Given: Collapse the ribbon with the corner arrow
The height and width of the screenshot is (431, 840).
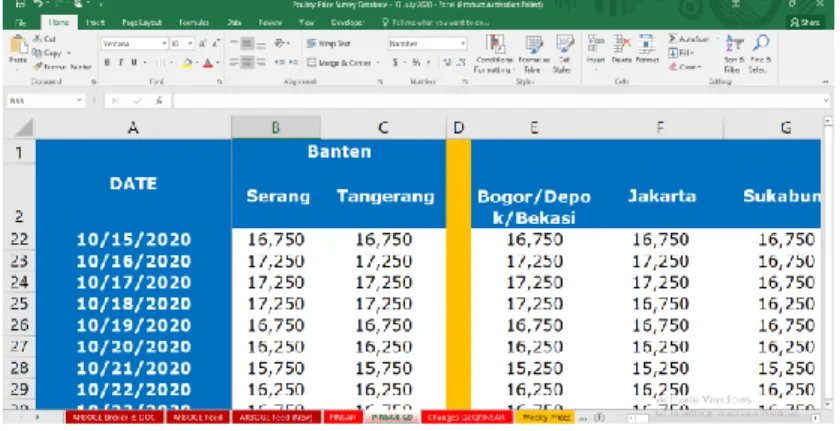Looking at the screenshot, I should pos(826,82).
